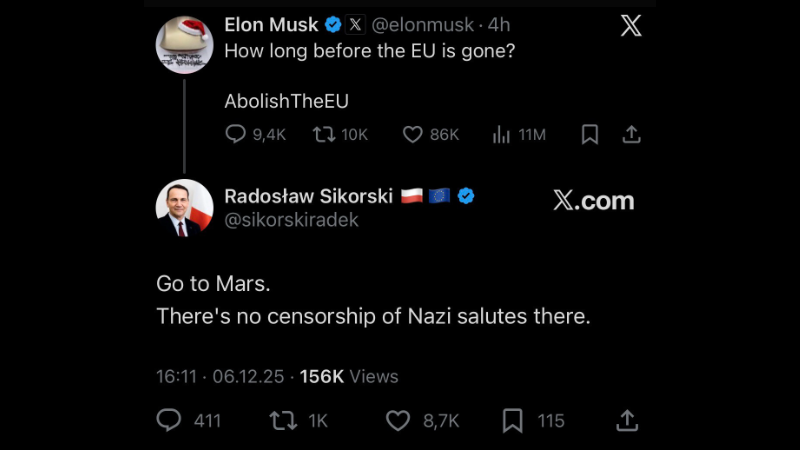Click the X logo in top right
Image resolution: width=800 pixels, height=450 pixels.
(x=631, y=26)
